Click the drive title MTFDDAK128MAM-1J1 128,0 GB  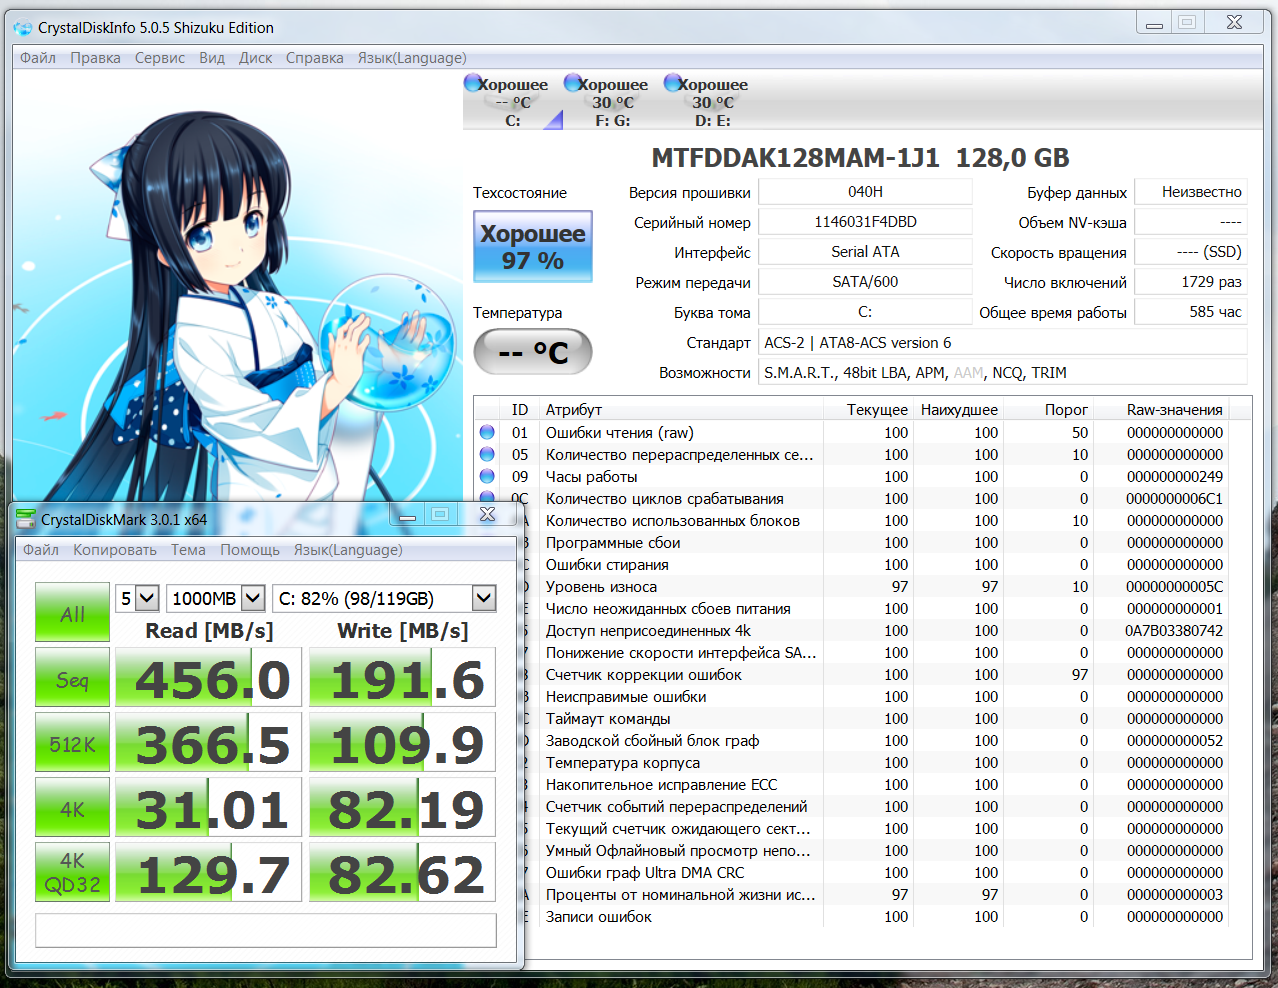[860, 158]
